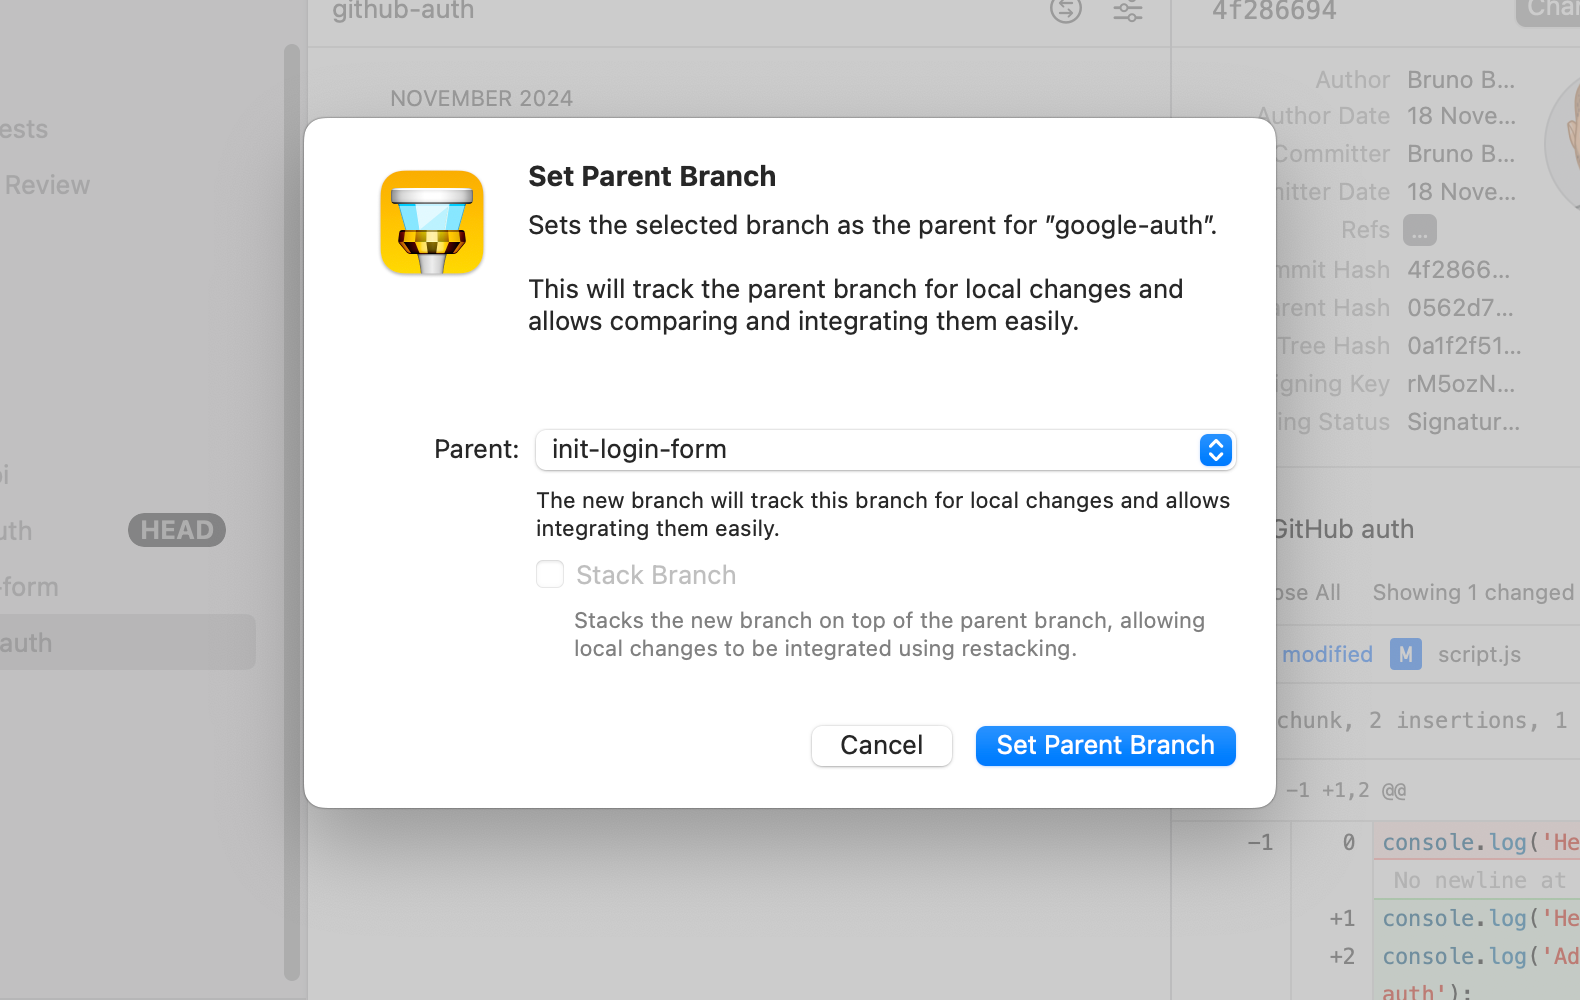Click the Set Parent Branch button
This screenshot has width=1580, height=1000.
coord(1105,745)
